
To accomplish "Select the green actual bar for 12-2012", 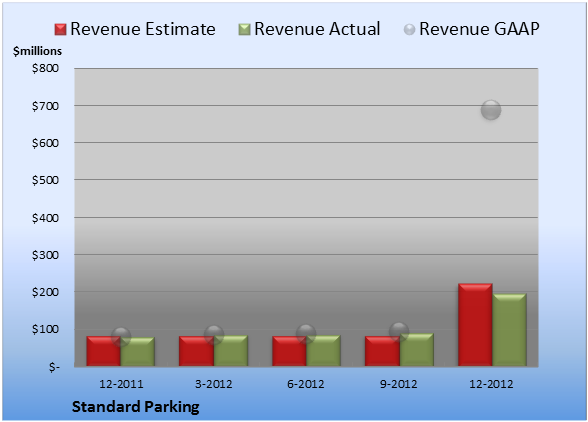I will point(509,330).
